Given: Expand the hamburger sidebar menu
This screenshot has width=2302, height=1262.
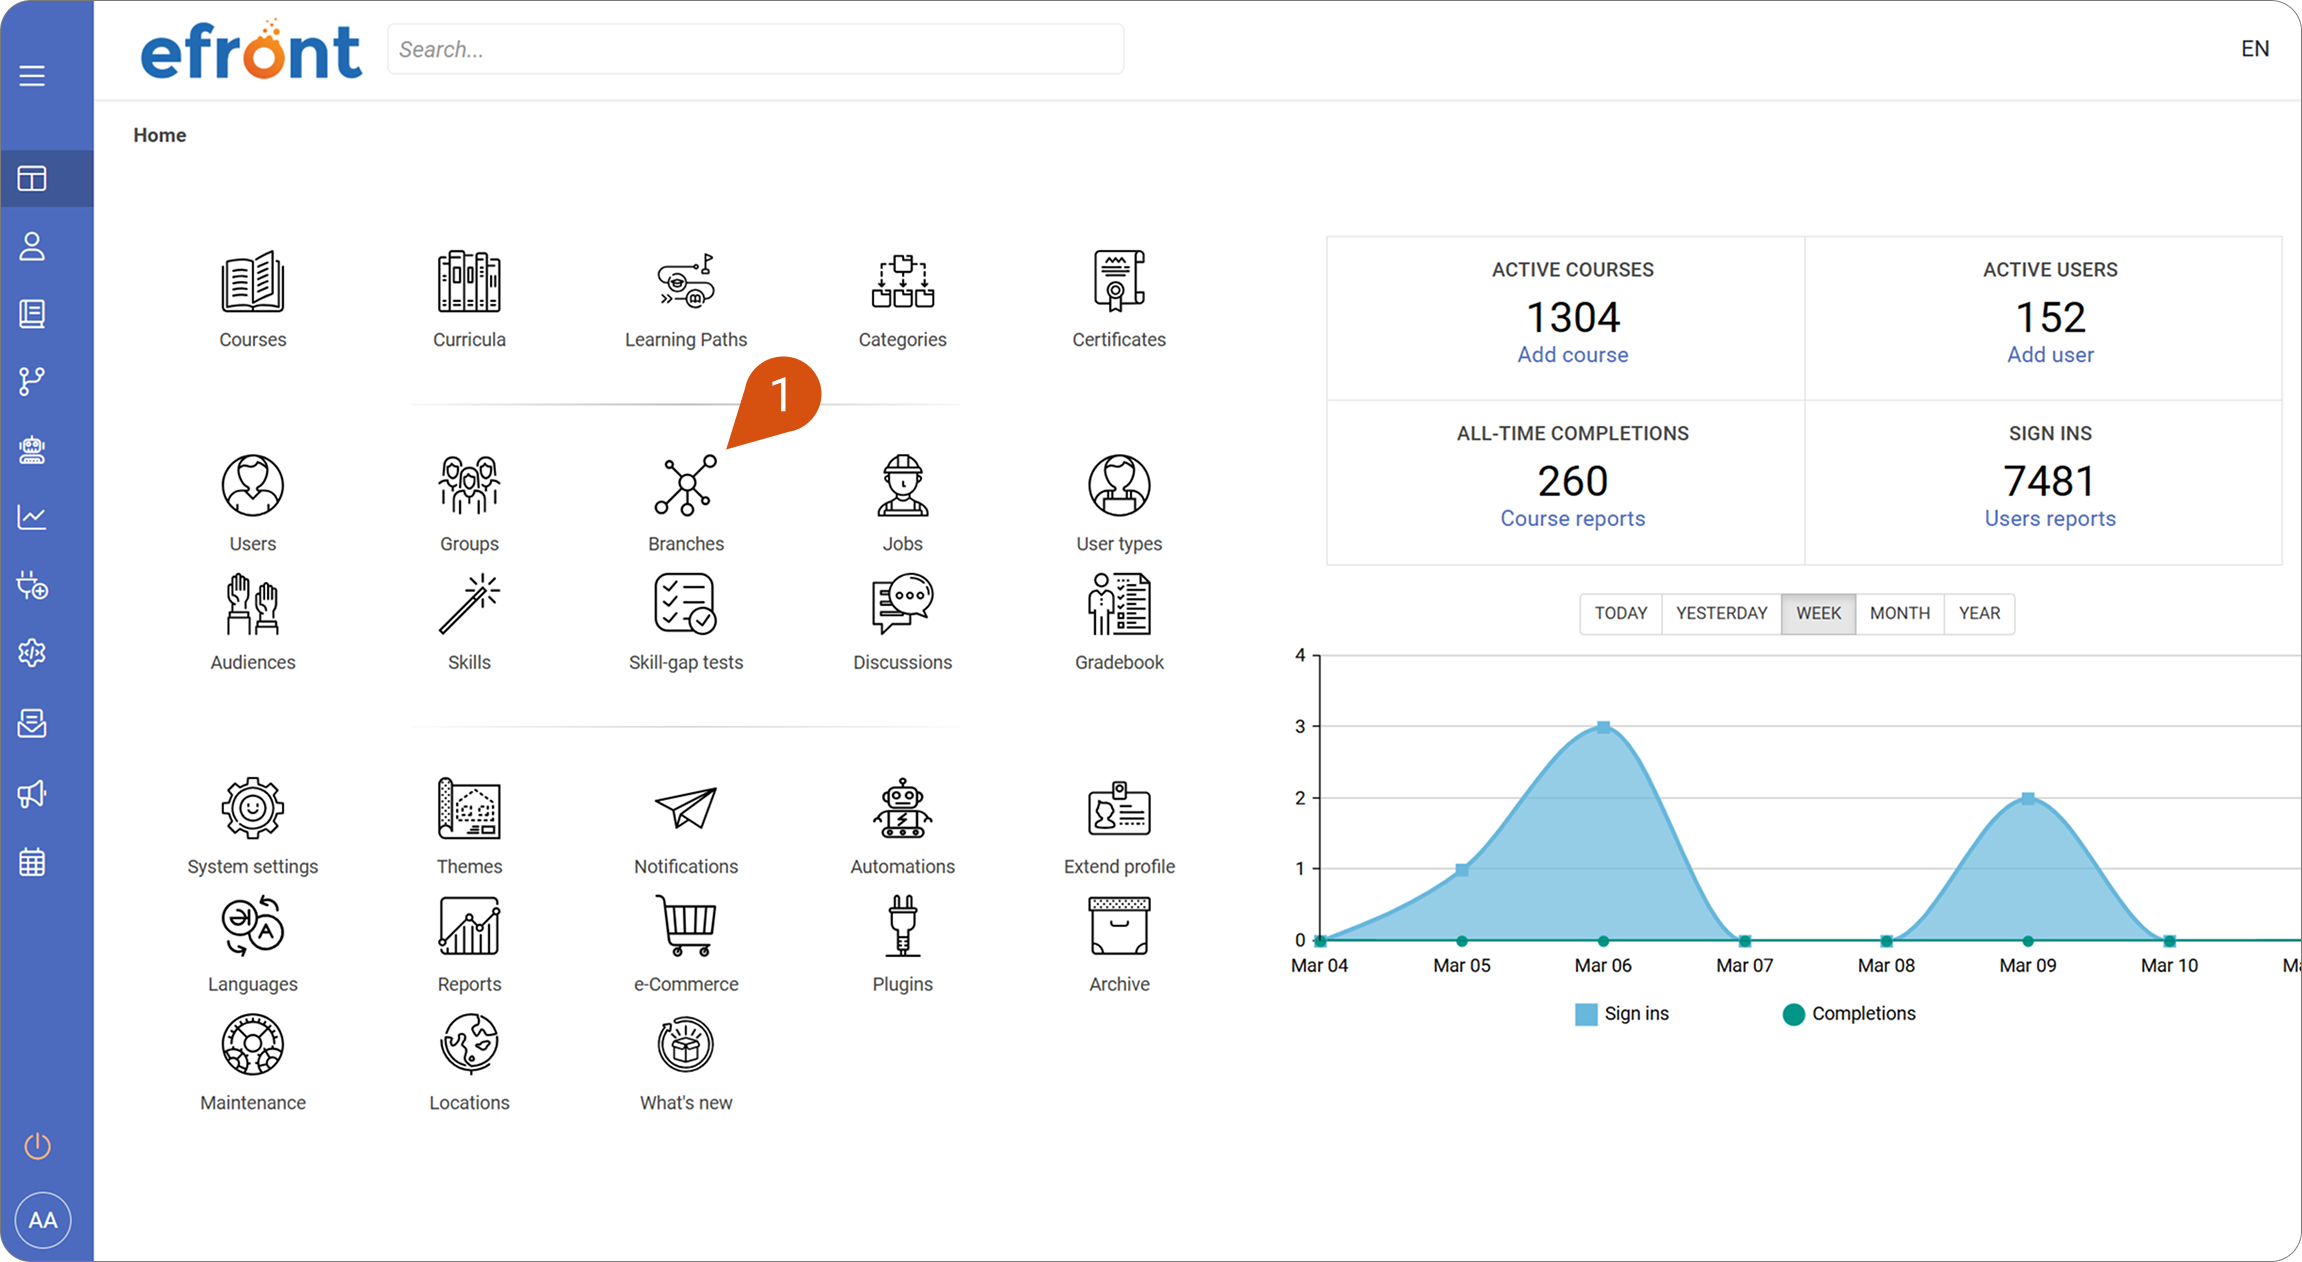Looking at the screenshot, I should 32,76.
